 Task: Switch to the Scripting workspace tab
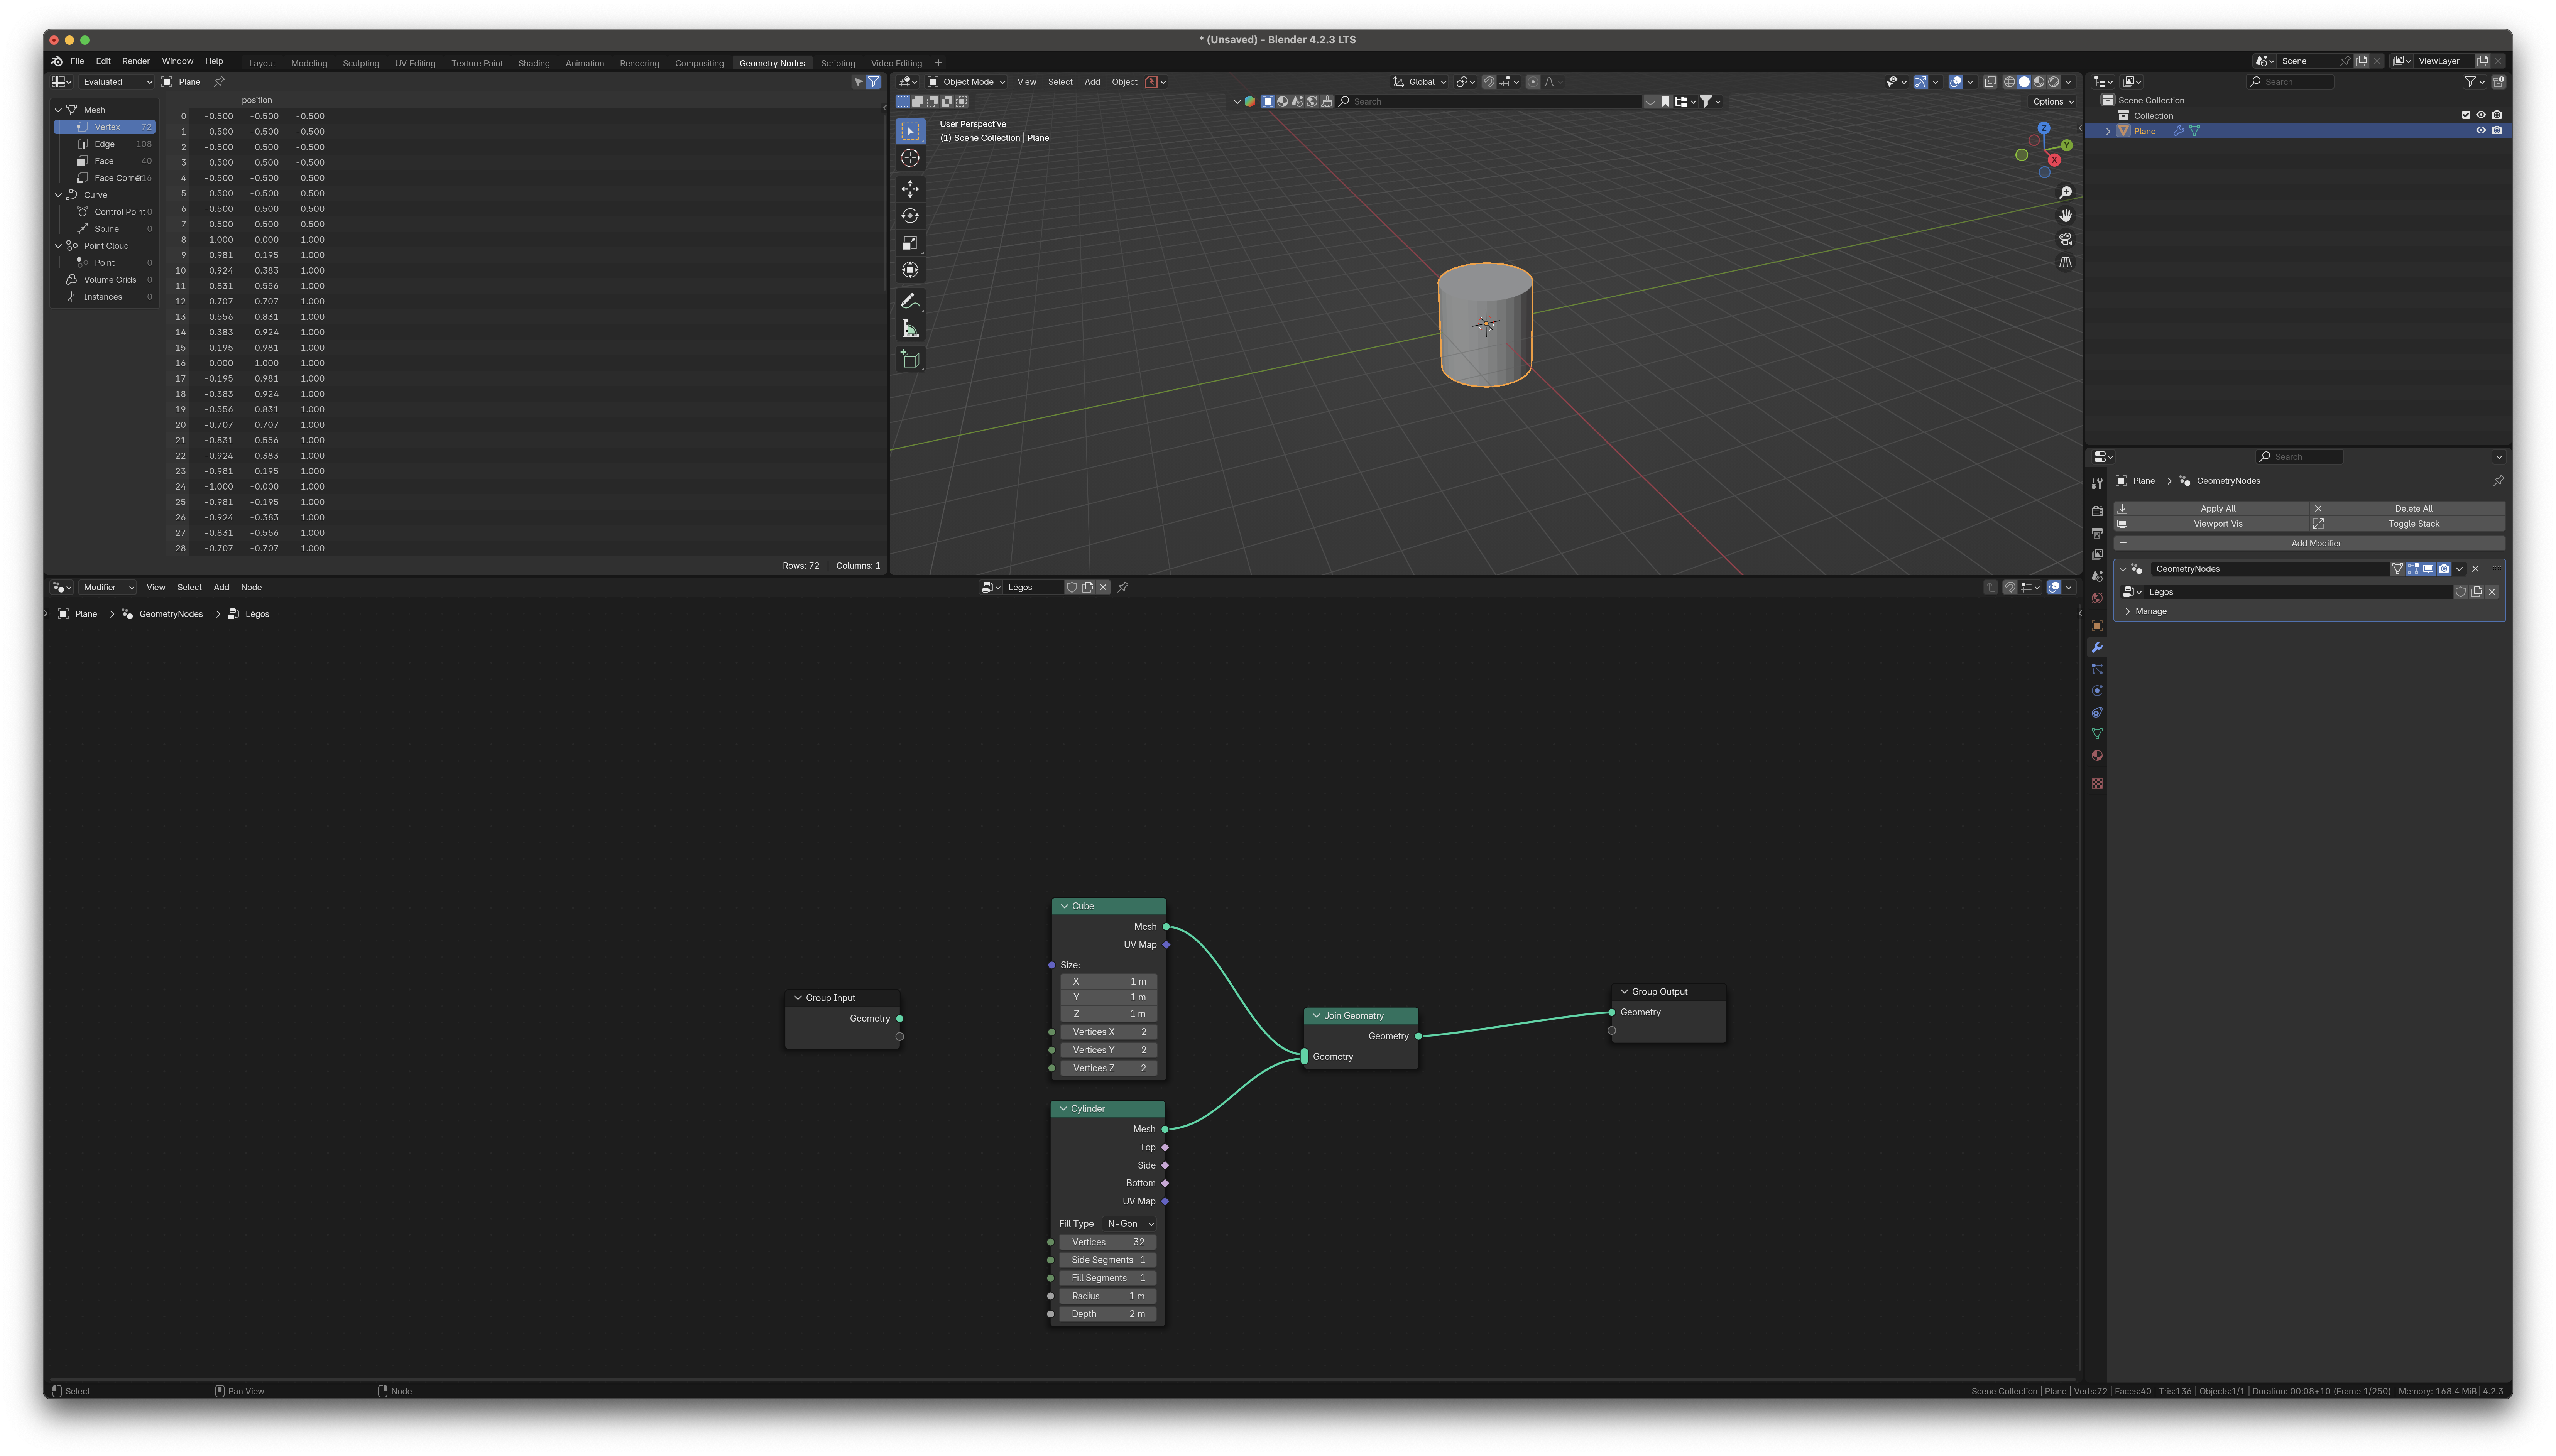(838, 63)
